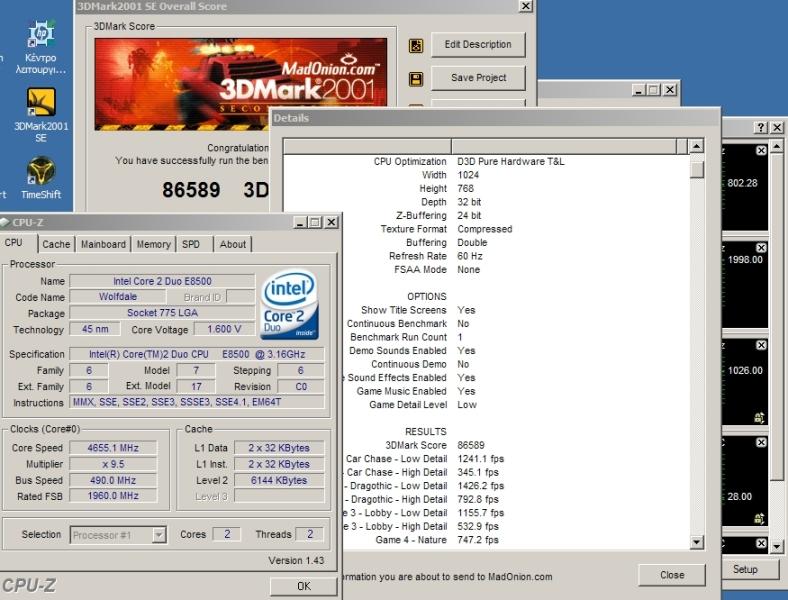Click the Intel Core 2 Duo logo
The image size is (788, 600).
288,305
